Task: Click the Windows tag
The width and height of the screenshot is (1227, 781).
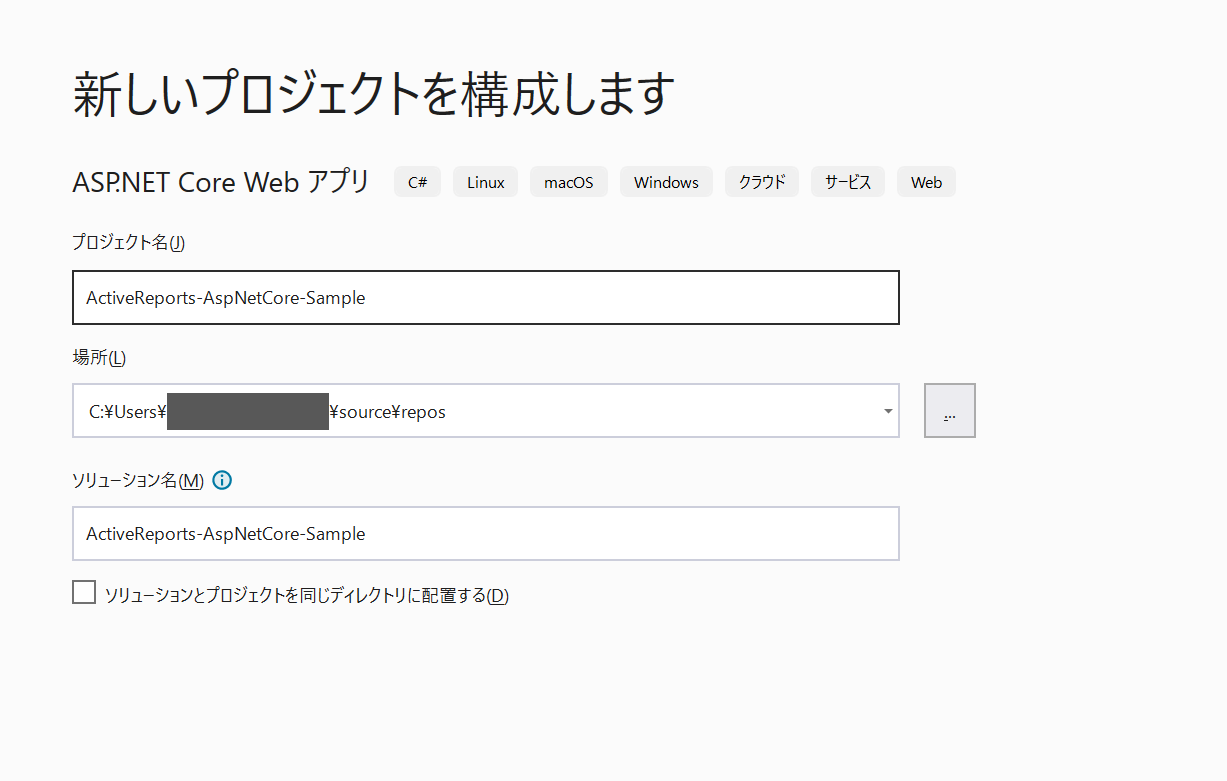Action: click(666, 182)
